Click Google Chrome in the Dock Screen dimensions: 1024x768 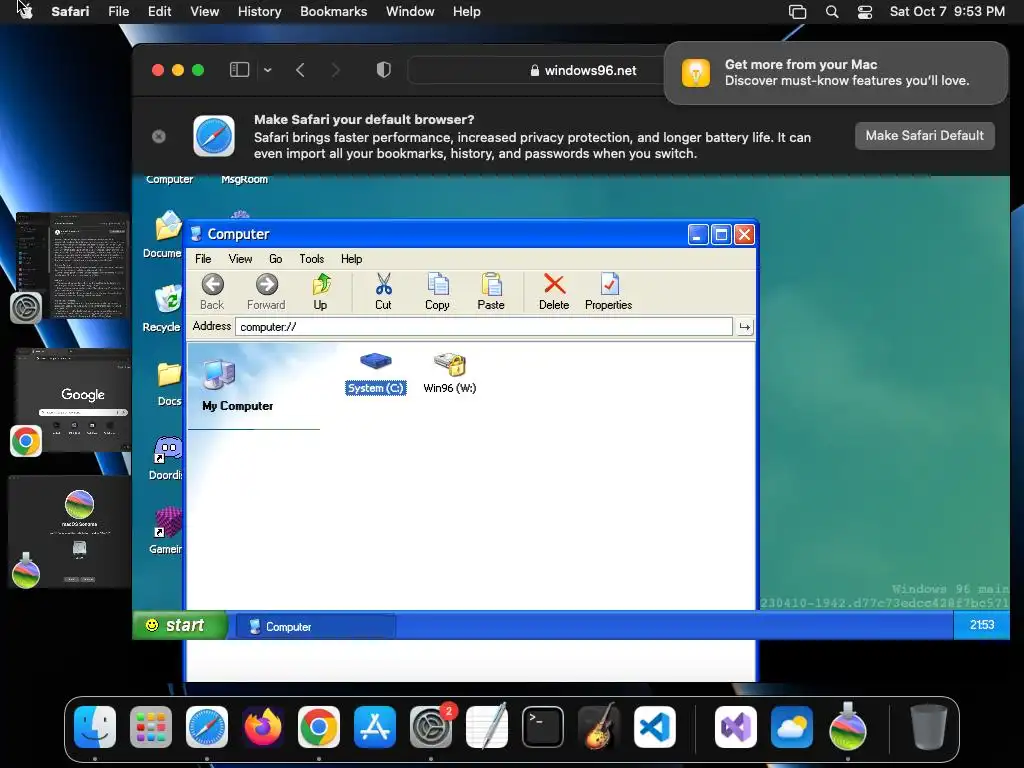click(x=319, y=727)
